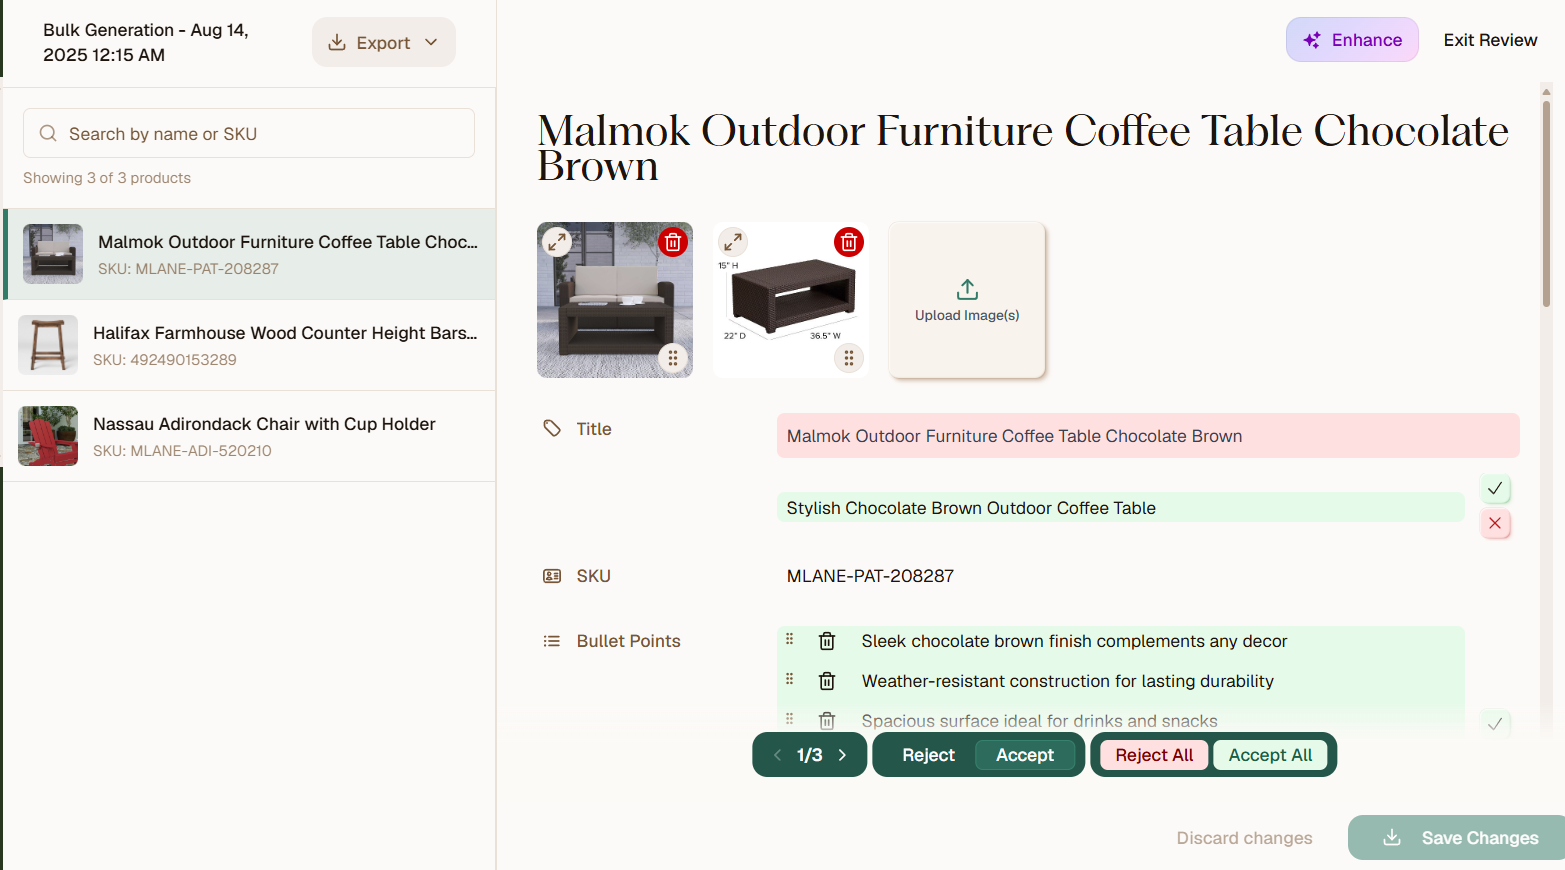Screen dimensions: 1565x870
Task: Click the '1/3' suggestion counter
Action: click(x=809, y=755)
